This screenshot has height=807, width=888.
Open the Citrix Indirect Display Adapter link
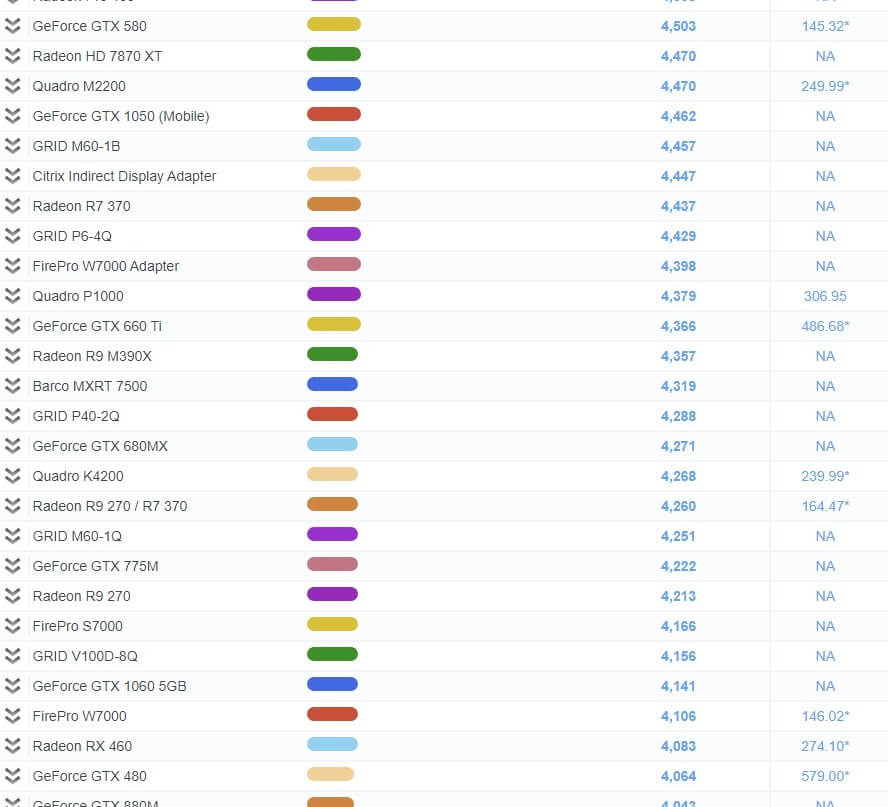pos(124,176)
